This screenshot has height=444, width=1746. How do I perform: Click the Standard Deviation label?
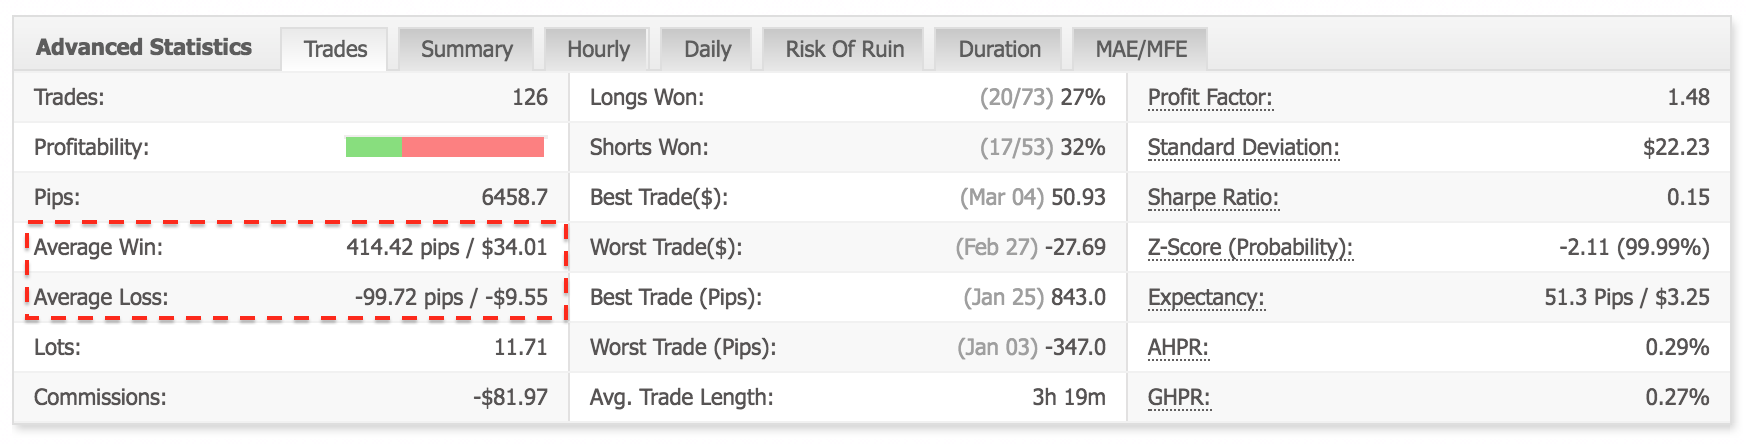pyautogui.click(x=1243, y=148)
